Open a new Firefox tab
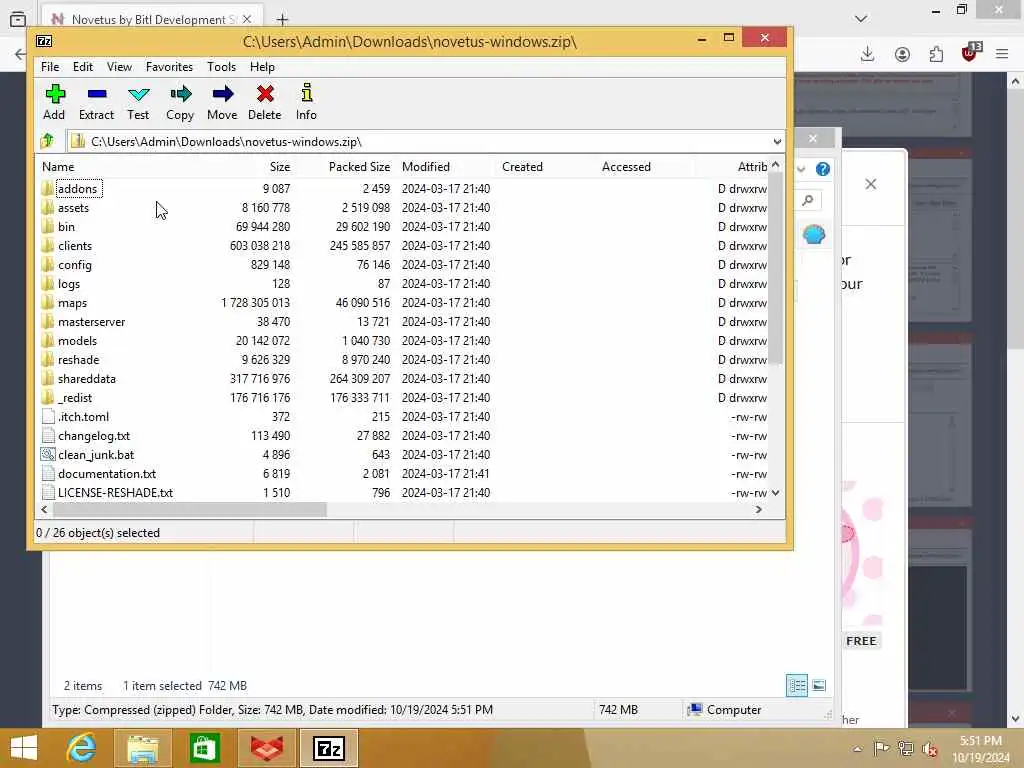This screenshot has width=1024, height=768. click(x=282, y=20)
